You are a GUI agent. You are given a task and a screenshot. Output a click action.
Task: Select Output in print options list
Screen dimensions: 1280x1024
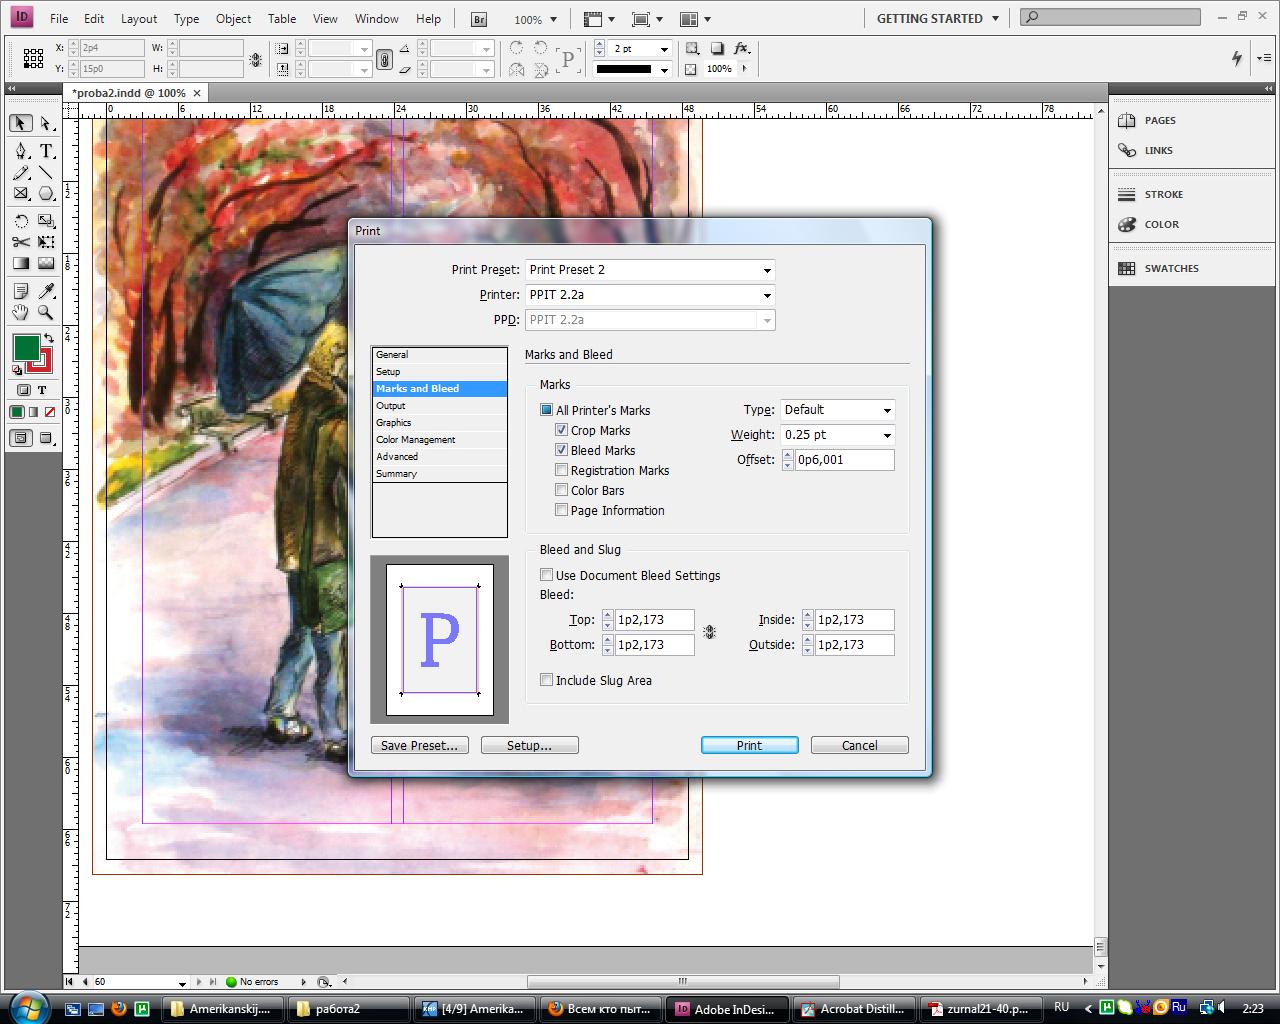439,406
